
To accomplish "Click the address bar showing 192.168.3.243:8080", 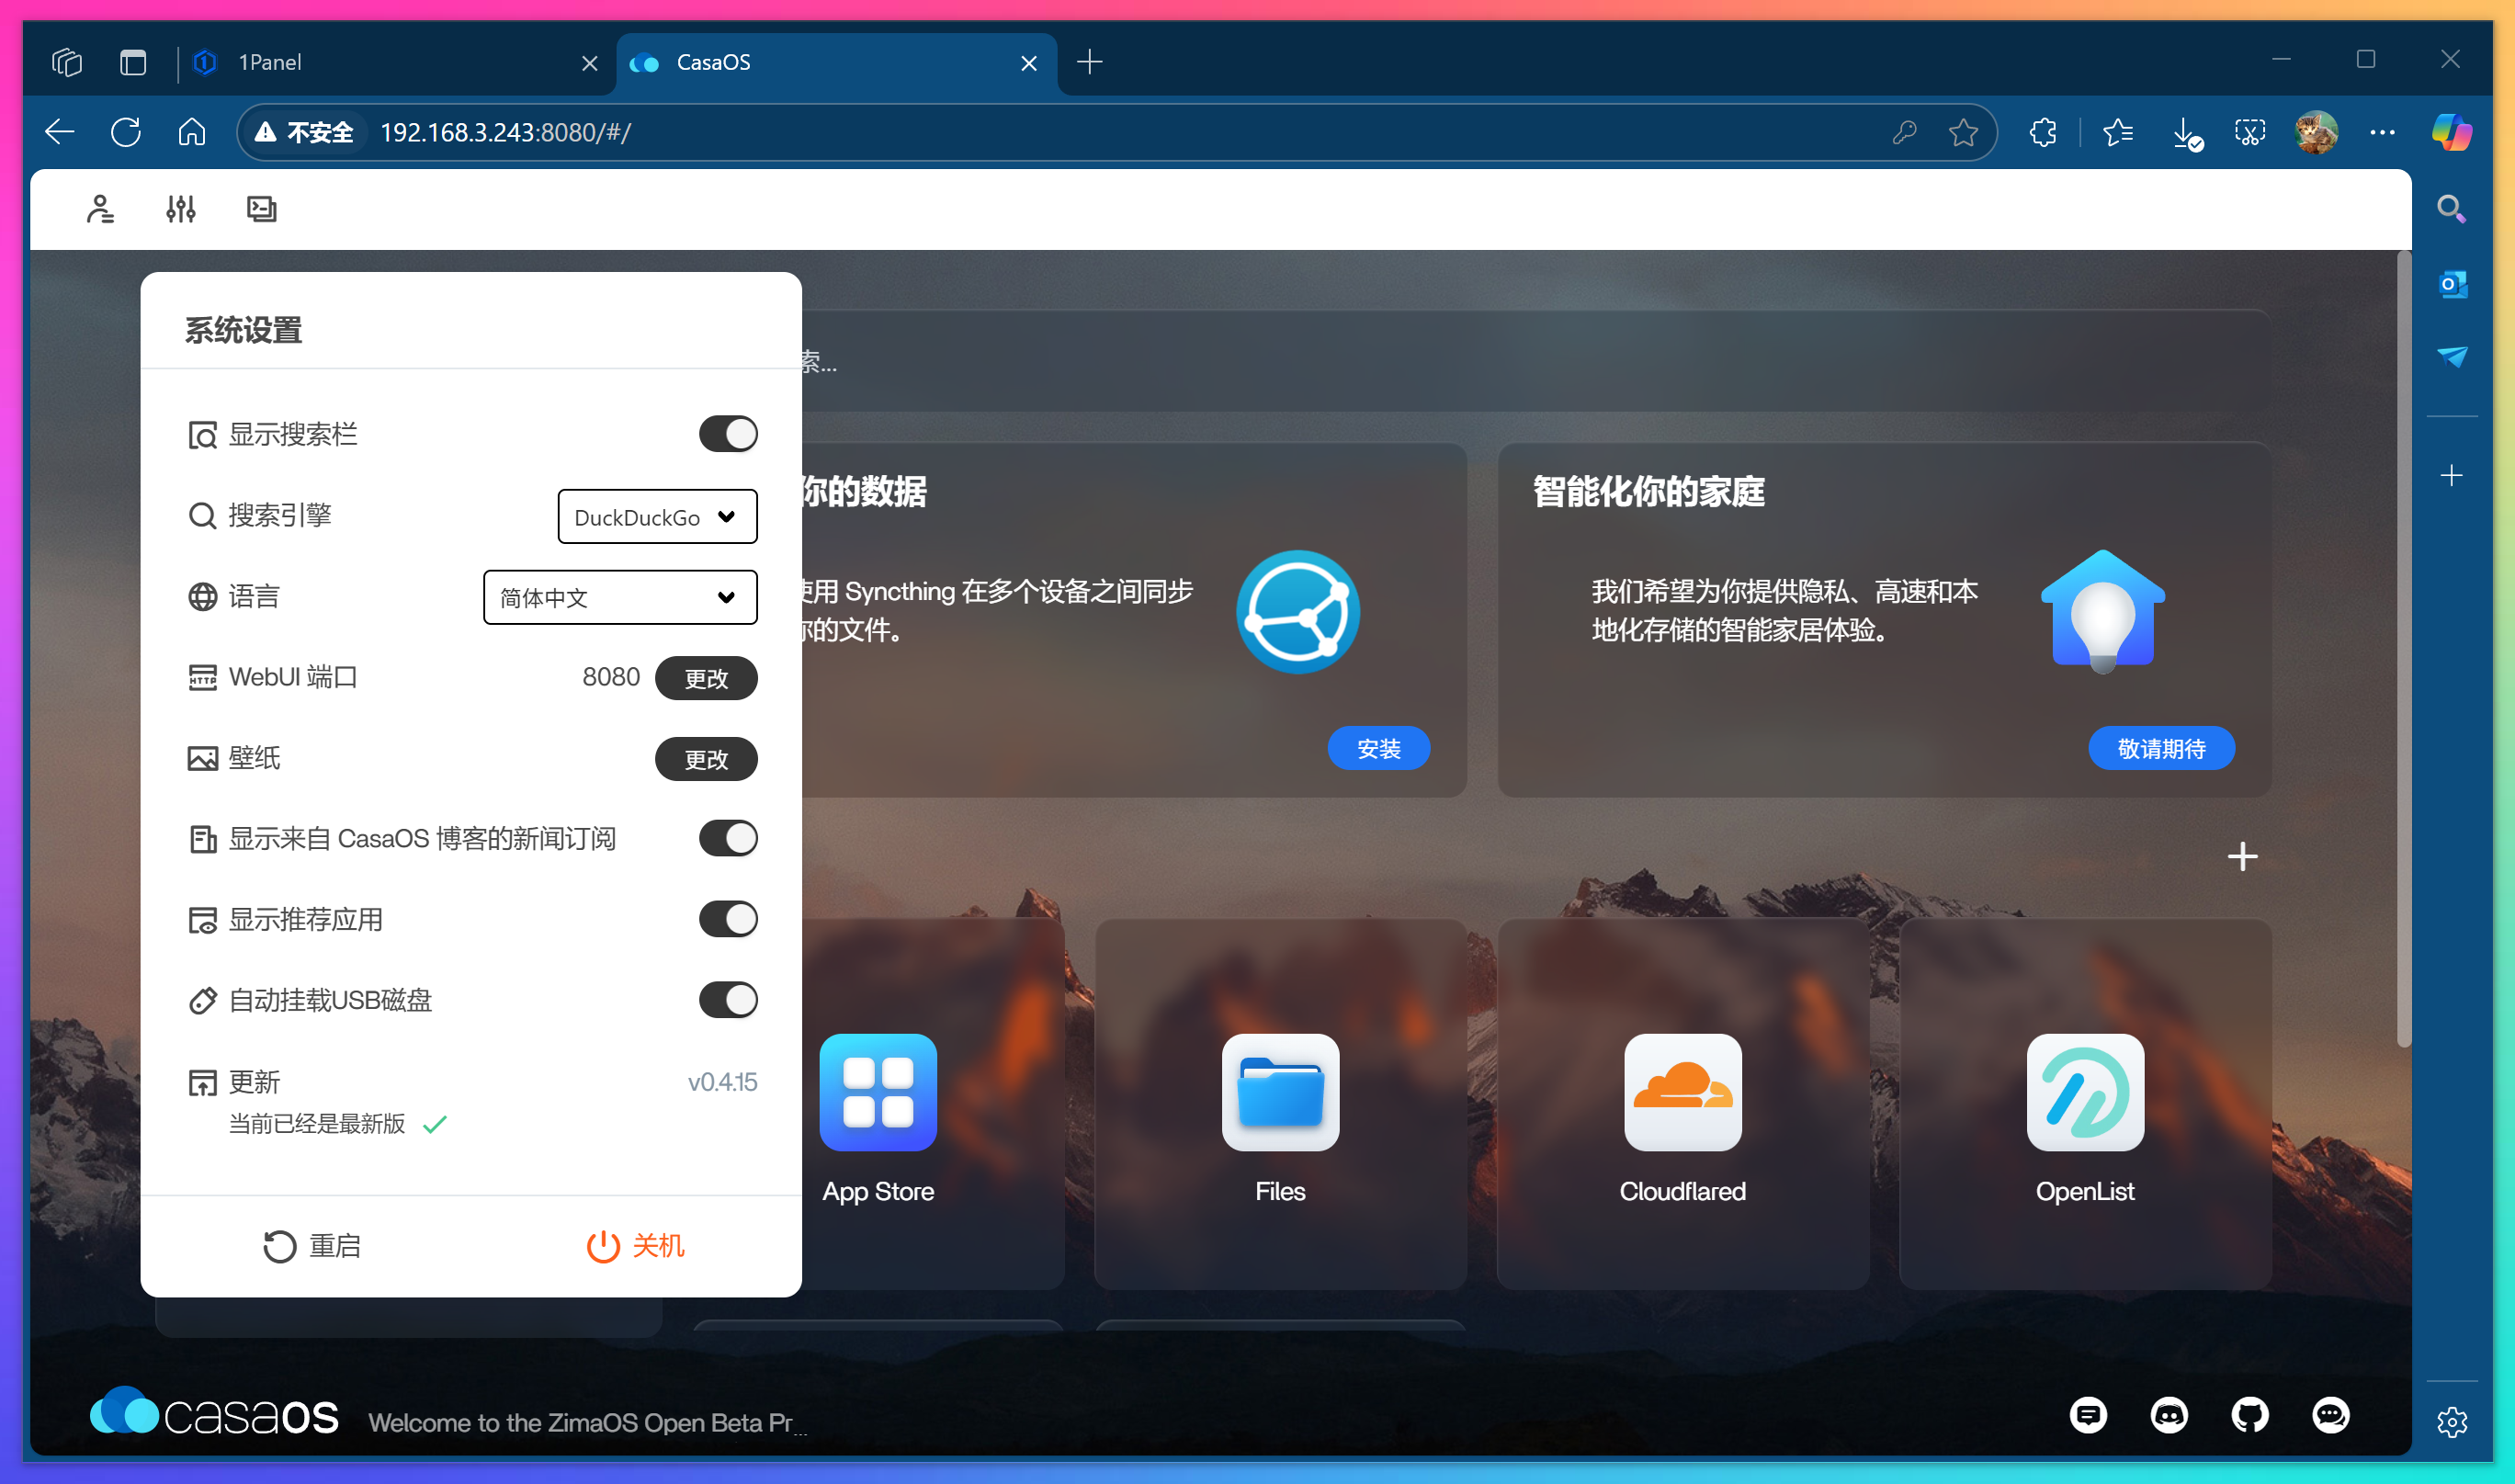I will click(700, 131).
